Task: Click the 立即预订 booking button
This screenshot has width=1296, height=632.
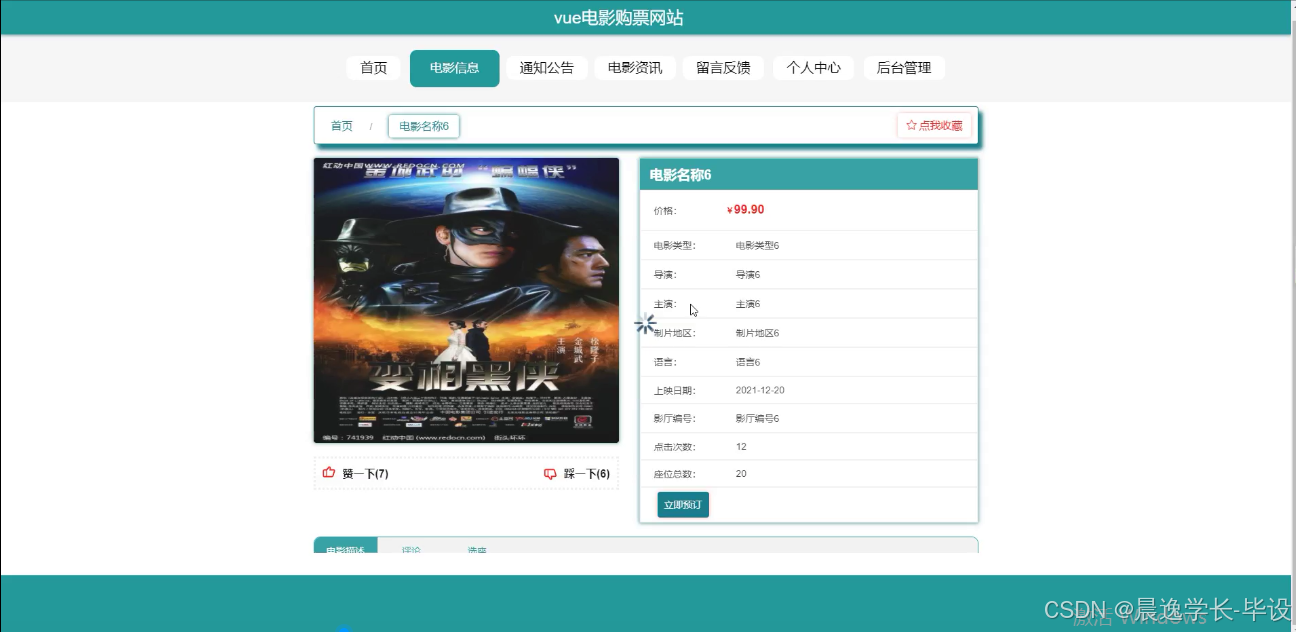Action: coord(683,505)
